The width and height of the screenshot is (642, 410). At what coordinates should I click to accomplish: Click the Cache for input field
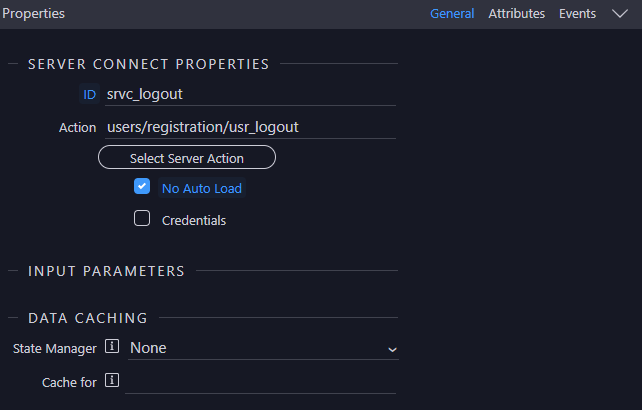pos(260,383)
